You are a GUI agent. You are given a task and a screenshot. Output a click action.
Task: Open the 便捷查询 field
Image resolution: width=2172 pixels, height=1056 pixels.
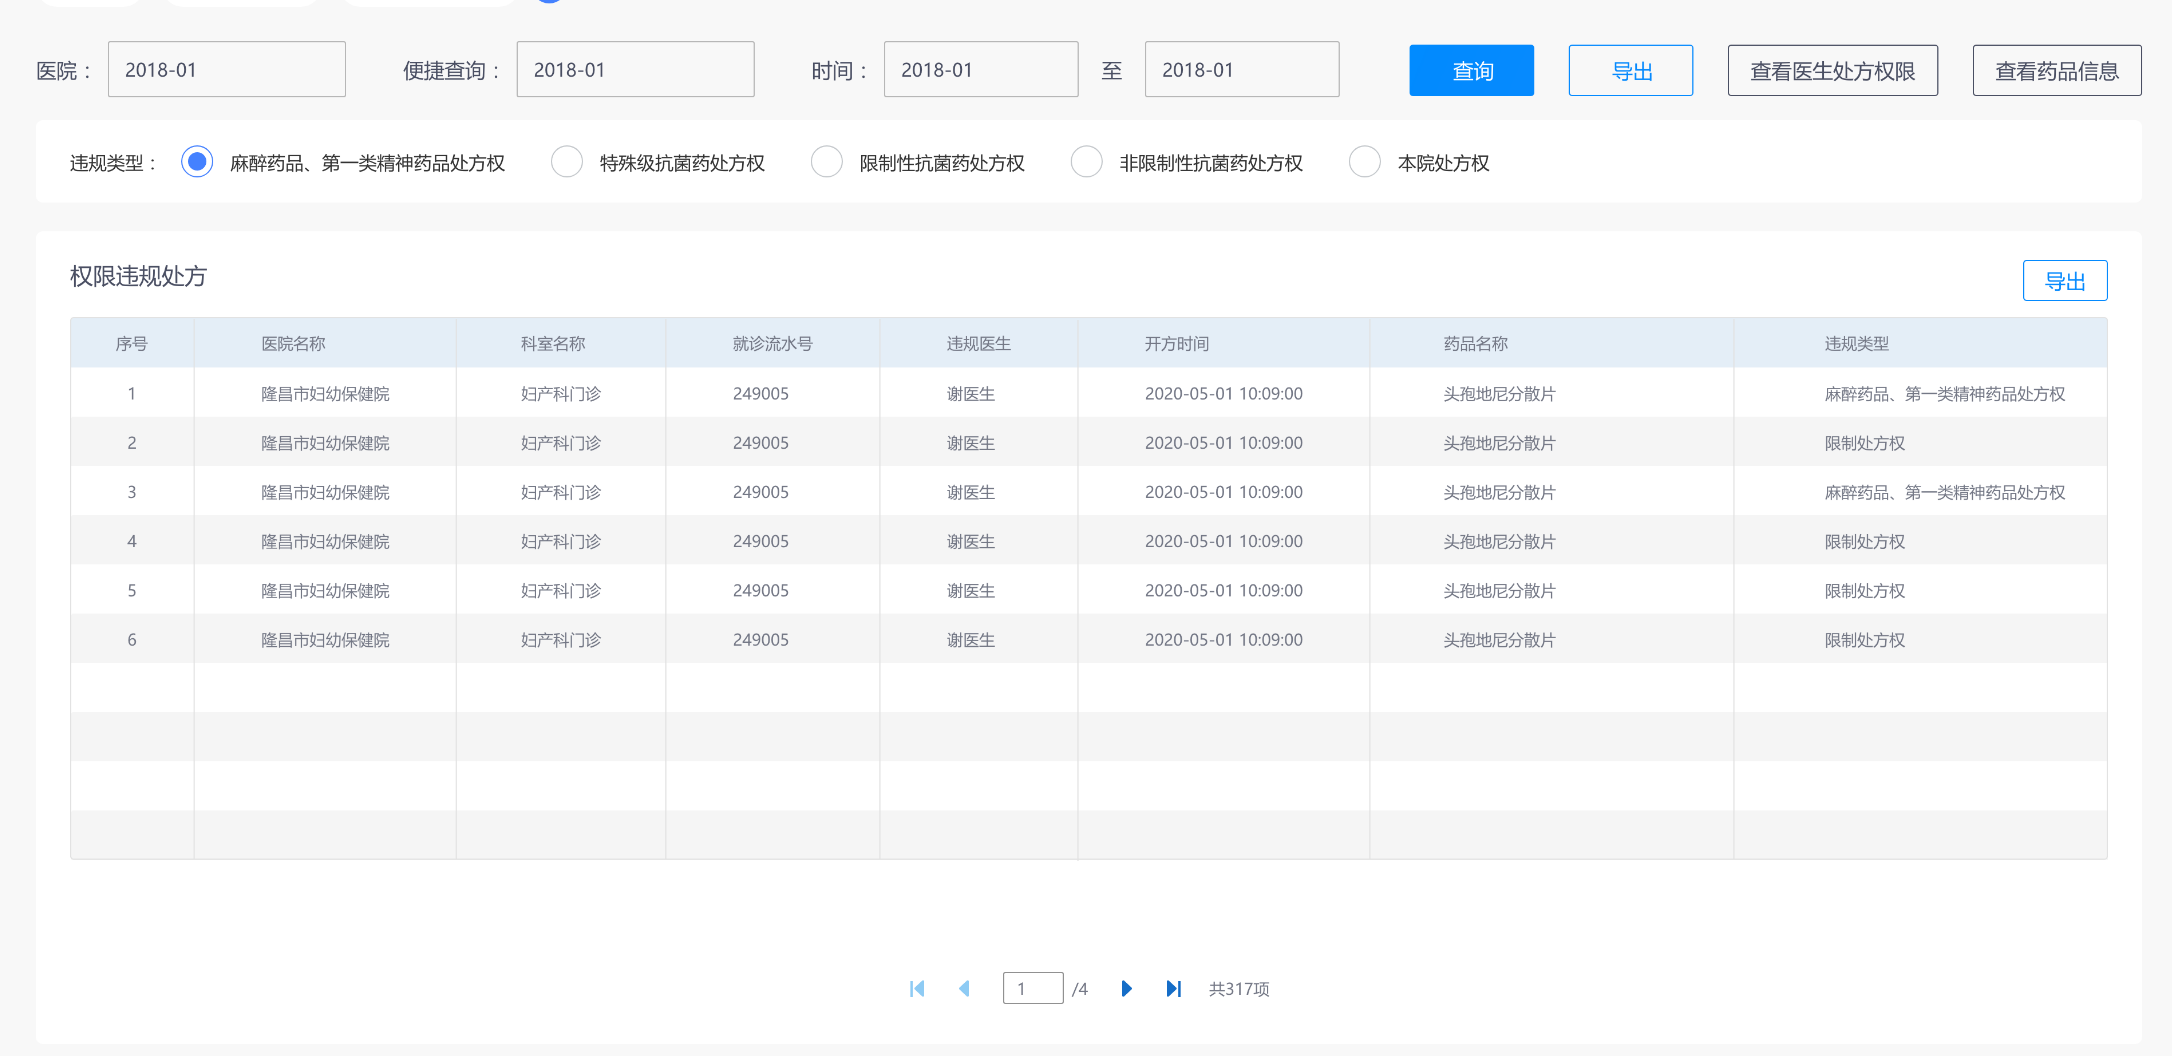point(636,69)
